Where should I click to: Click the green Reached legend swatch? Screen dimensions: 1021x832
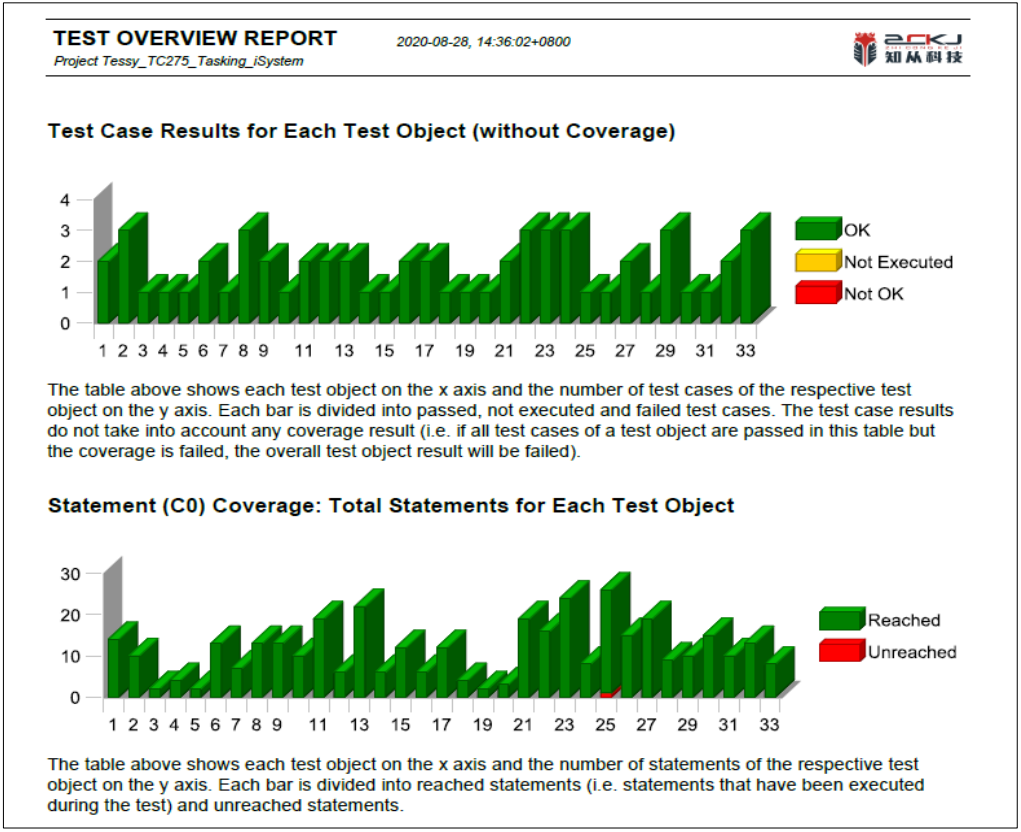(x=841, y=620)
